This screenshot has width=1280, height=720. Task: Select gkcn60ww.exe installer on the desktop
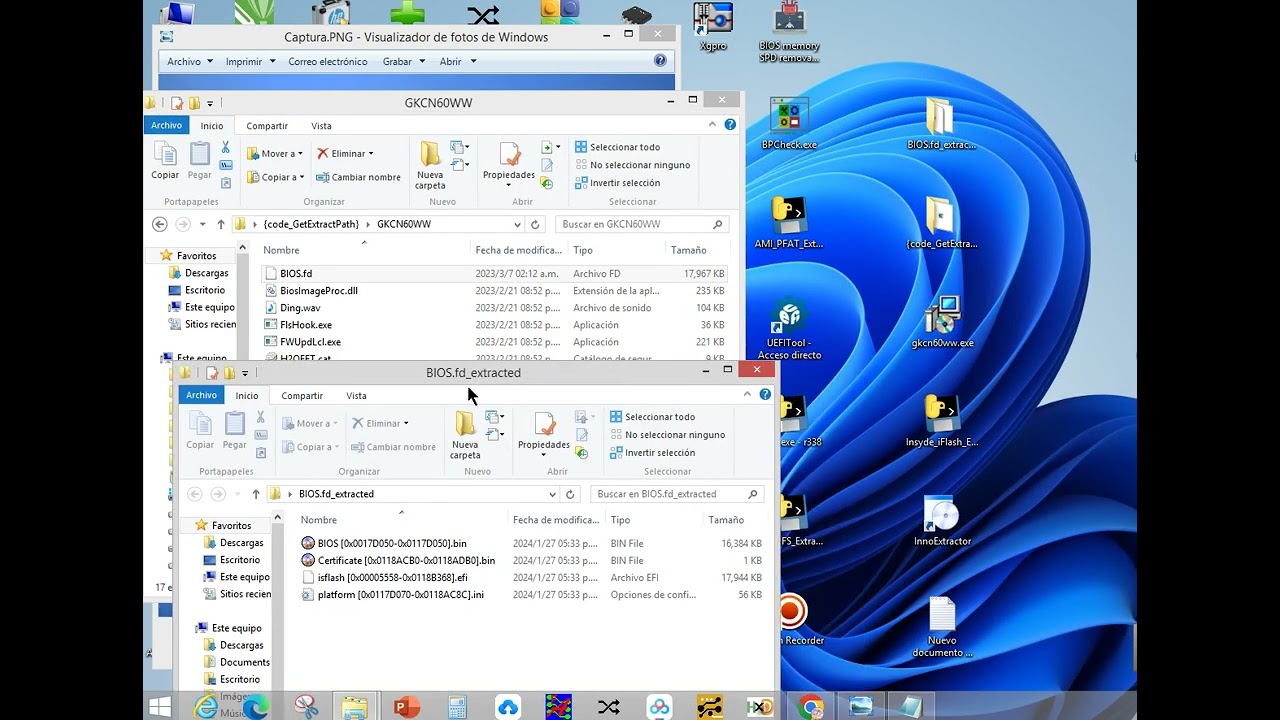(x=942, y=322)
